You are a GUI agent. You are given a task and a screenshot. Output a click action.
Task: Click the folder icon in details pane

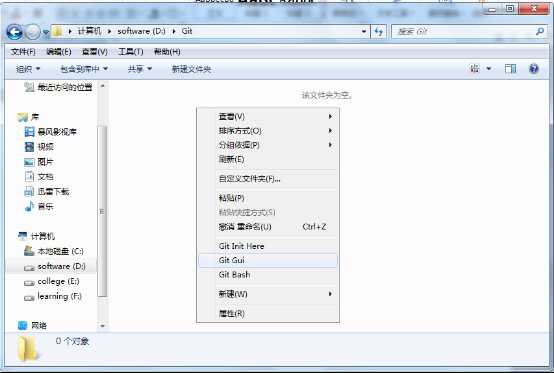[x=28, y=348]
